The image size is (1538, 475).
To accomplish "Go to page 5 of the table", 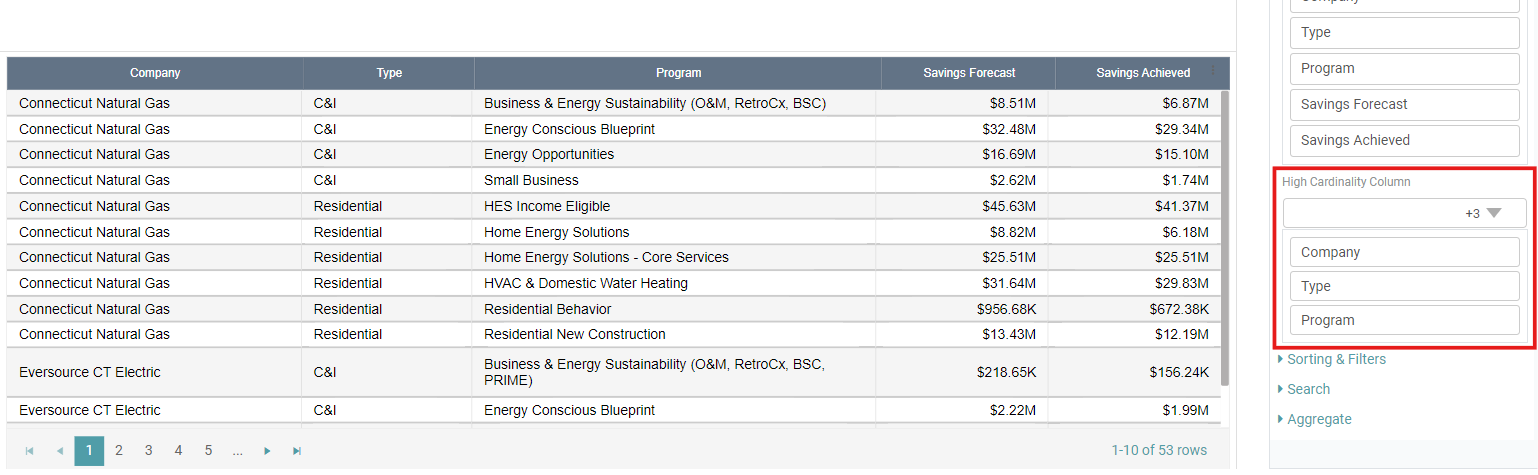I will tap(208, 451).
